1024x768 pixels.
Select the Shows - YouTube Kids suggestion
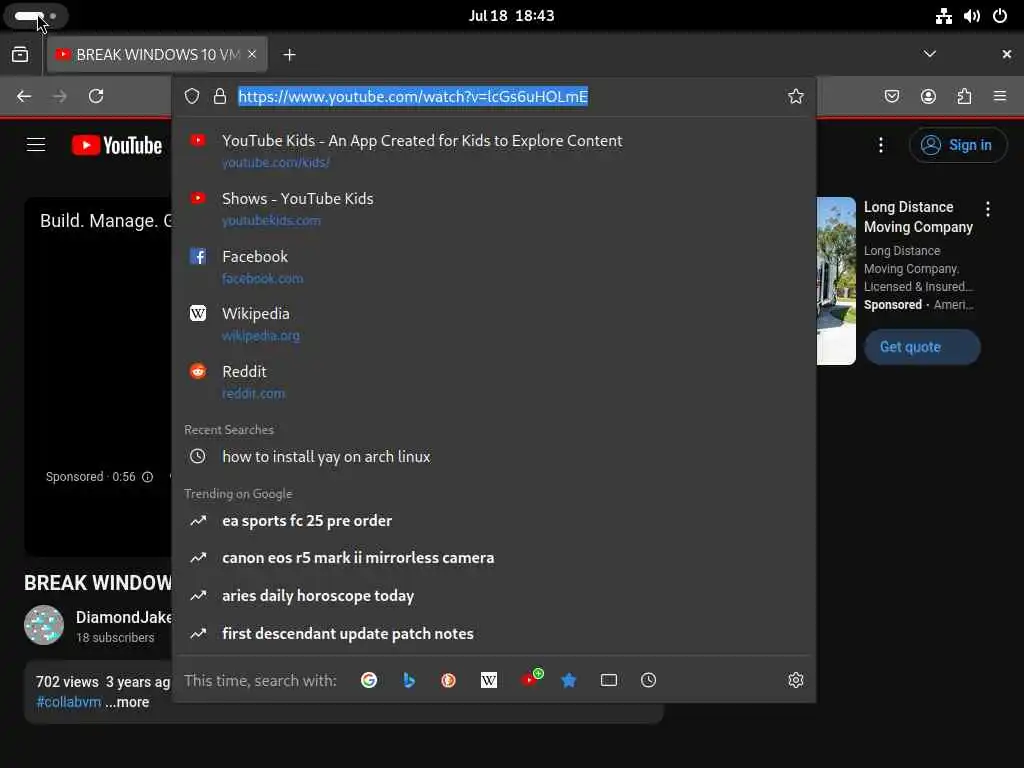(x=494, y=209)
